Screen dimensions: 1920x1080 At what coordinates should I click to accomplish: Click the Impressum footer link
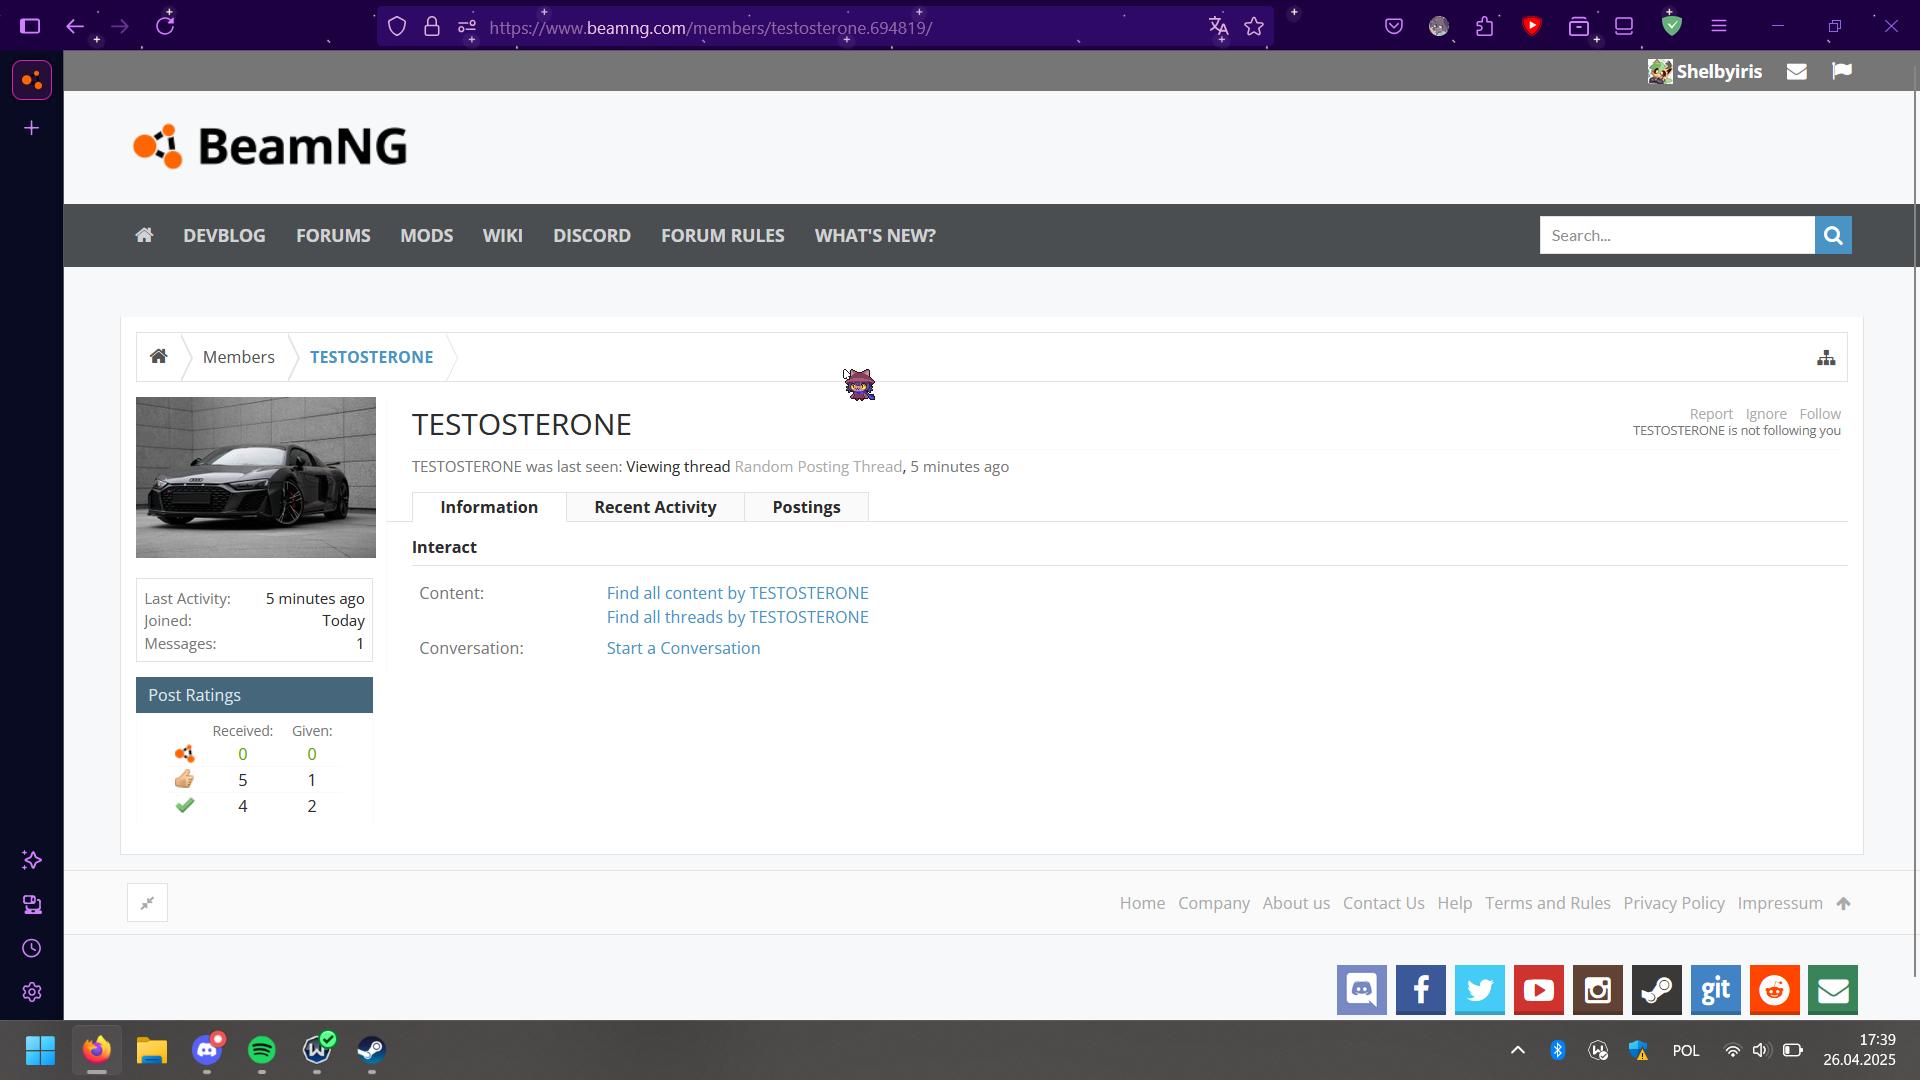coord(1780,903)
